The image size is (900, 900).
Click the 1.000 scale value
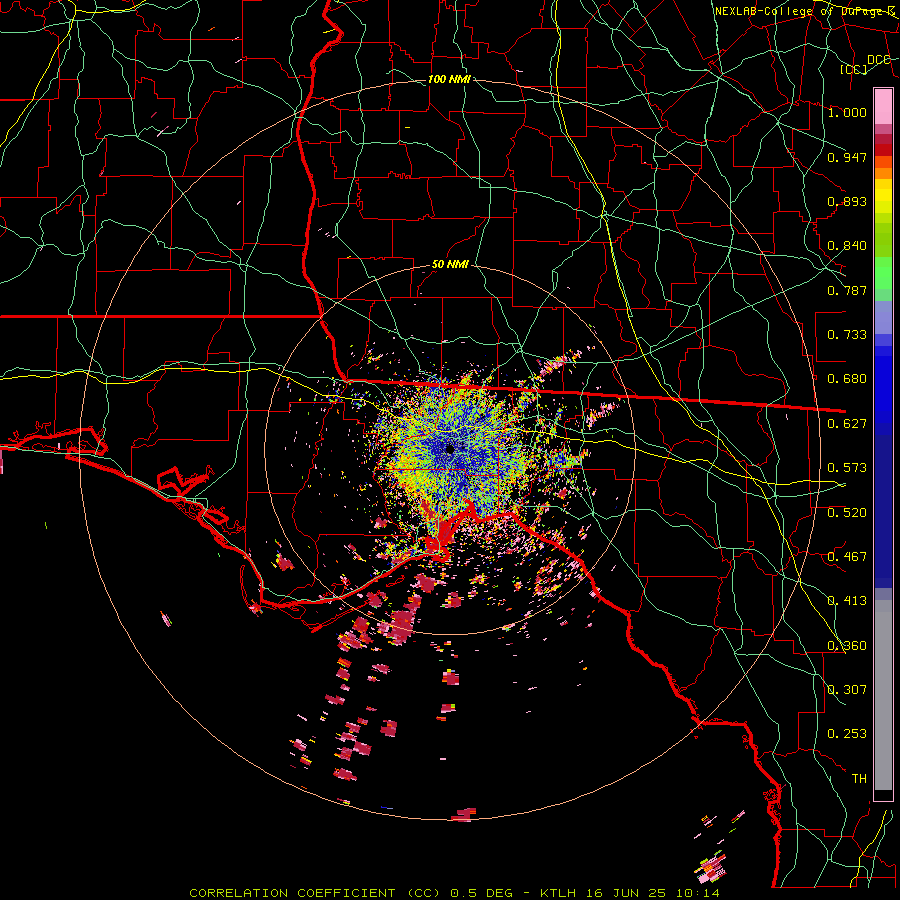tap(847, 112)
